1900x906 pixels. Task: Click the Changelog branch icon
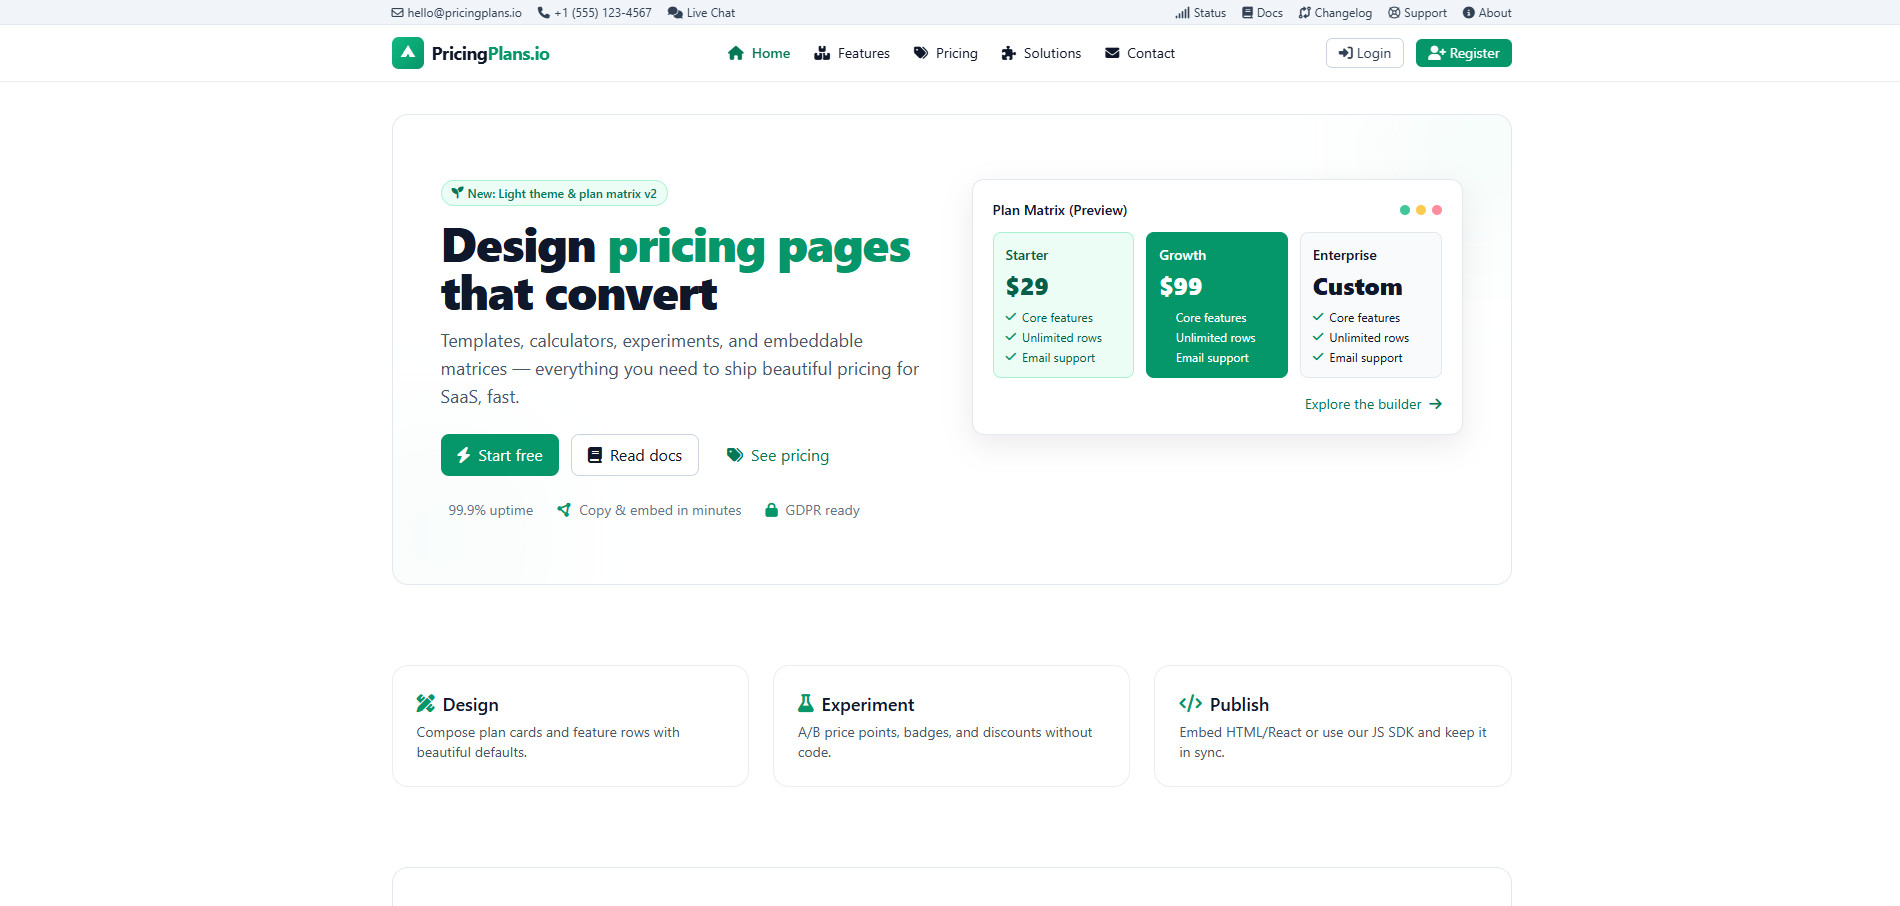[1304, 13]
